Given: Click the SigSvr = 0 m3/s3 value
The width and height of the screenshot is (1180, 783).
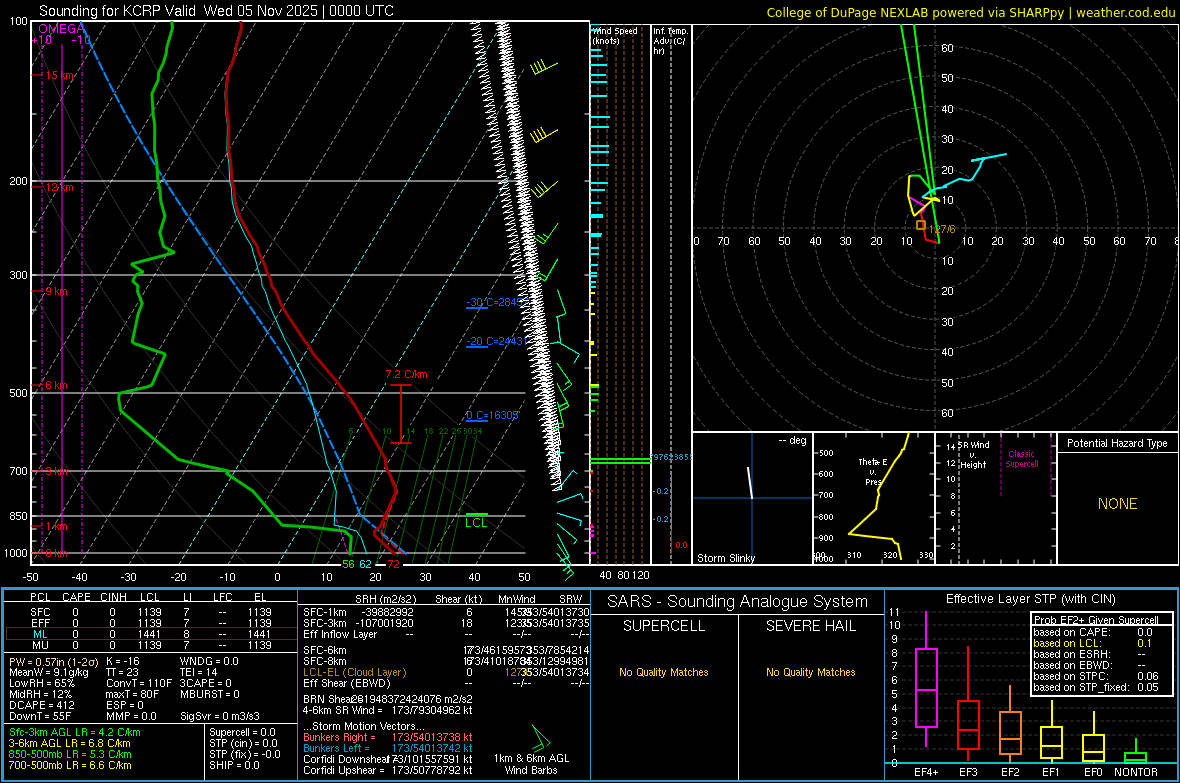Looking at the screenshot, I should click(x=220, y=716).
